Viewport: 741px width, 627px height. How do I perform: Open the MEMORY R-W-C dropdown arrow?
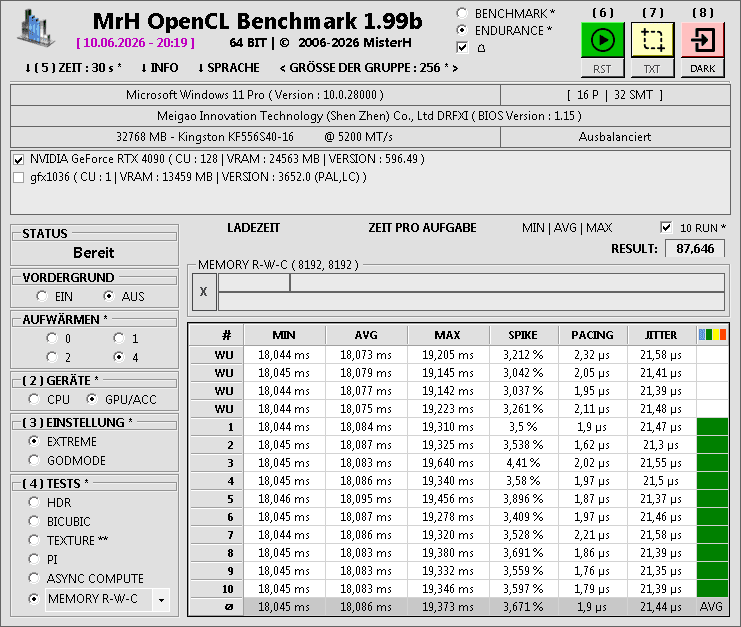[162, 600]
